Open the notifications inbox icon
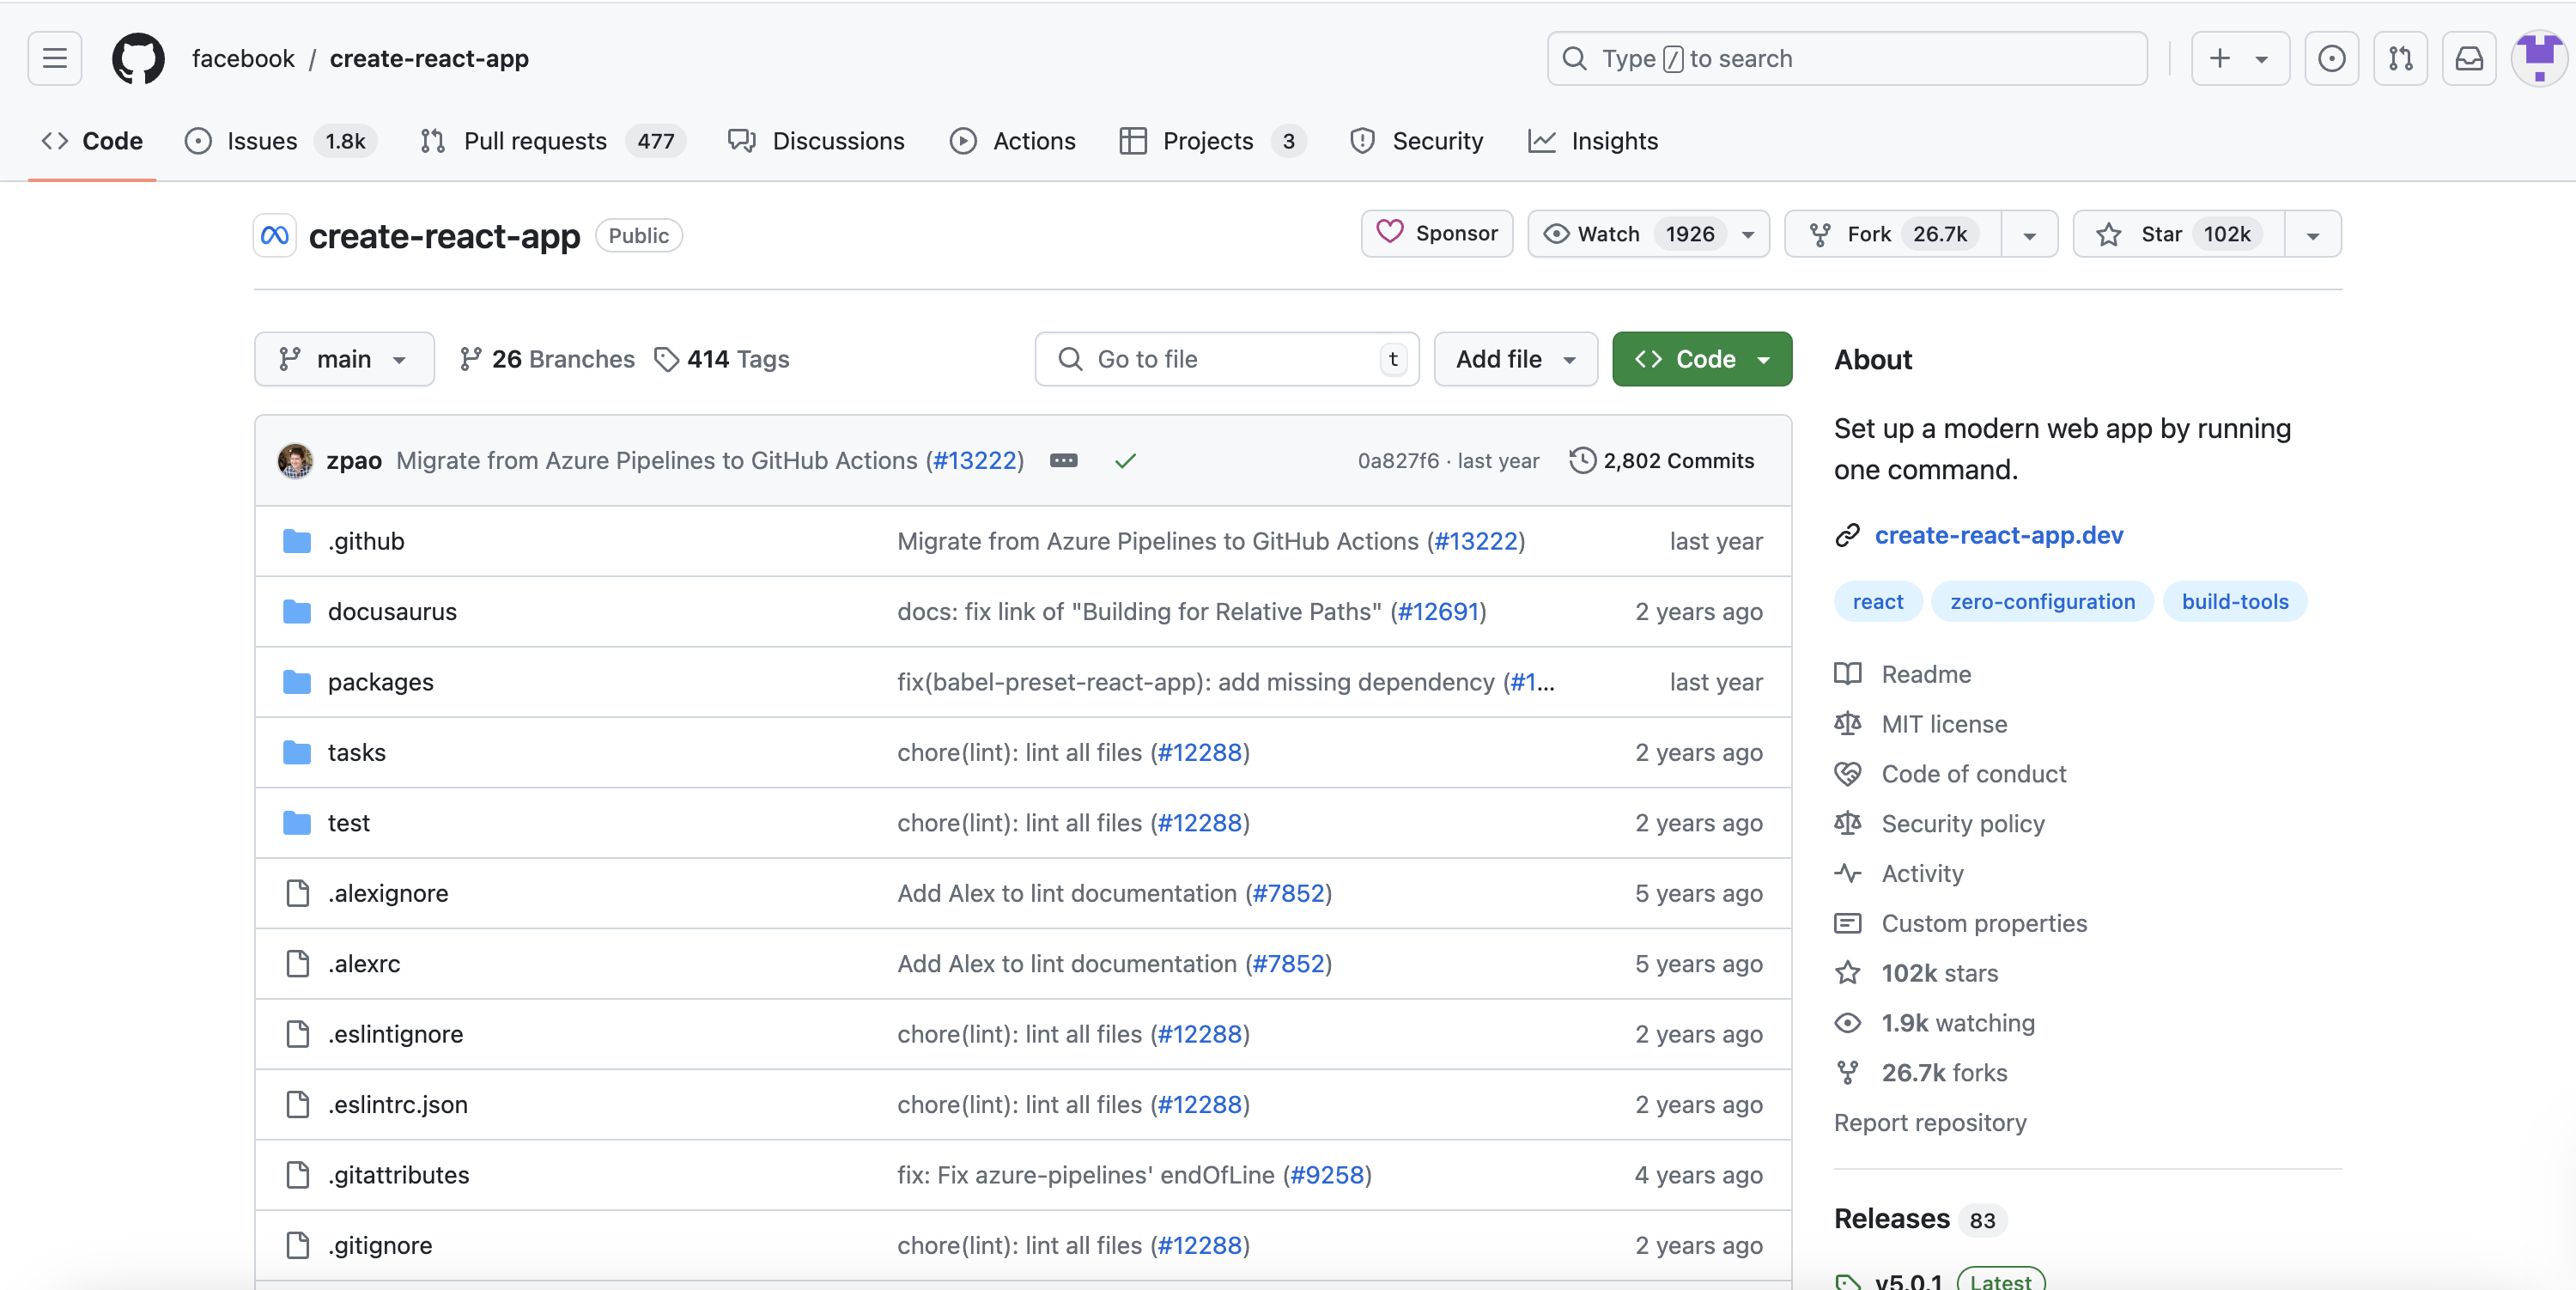Viewport: 2576px width, 1290px height. 2469,58
